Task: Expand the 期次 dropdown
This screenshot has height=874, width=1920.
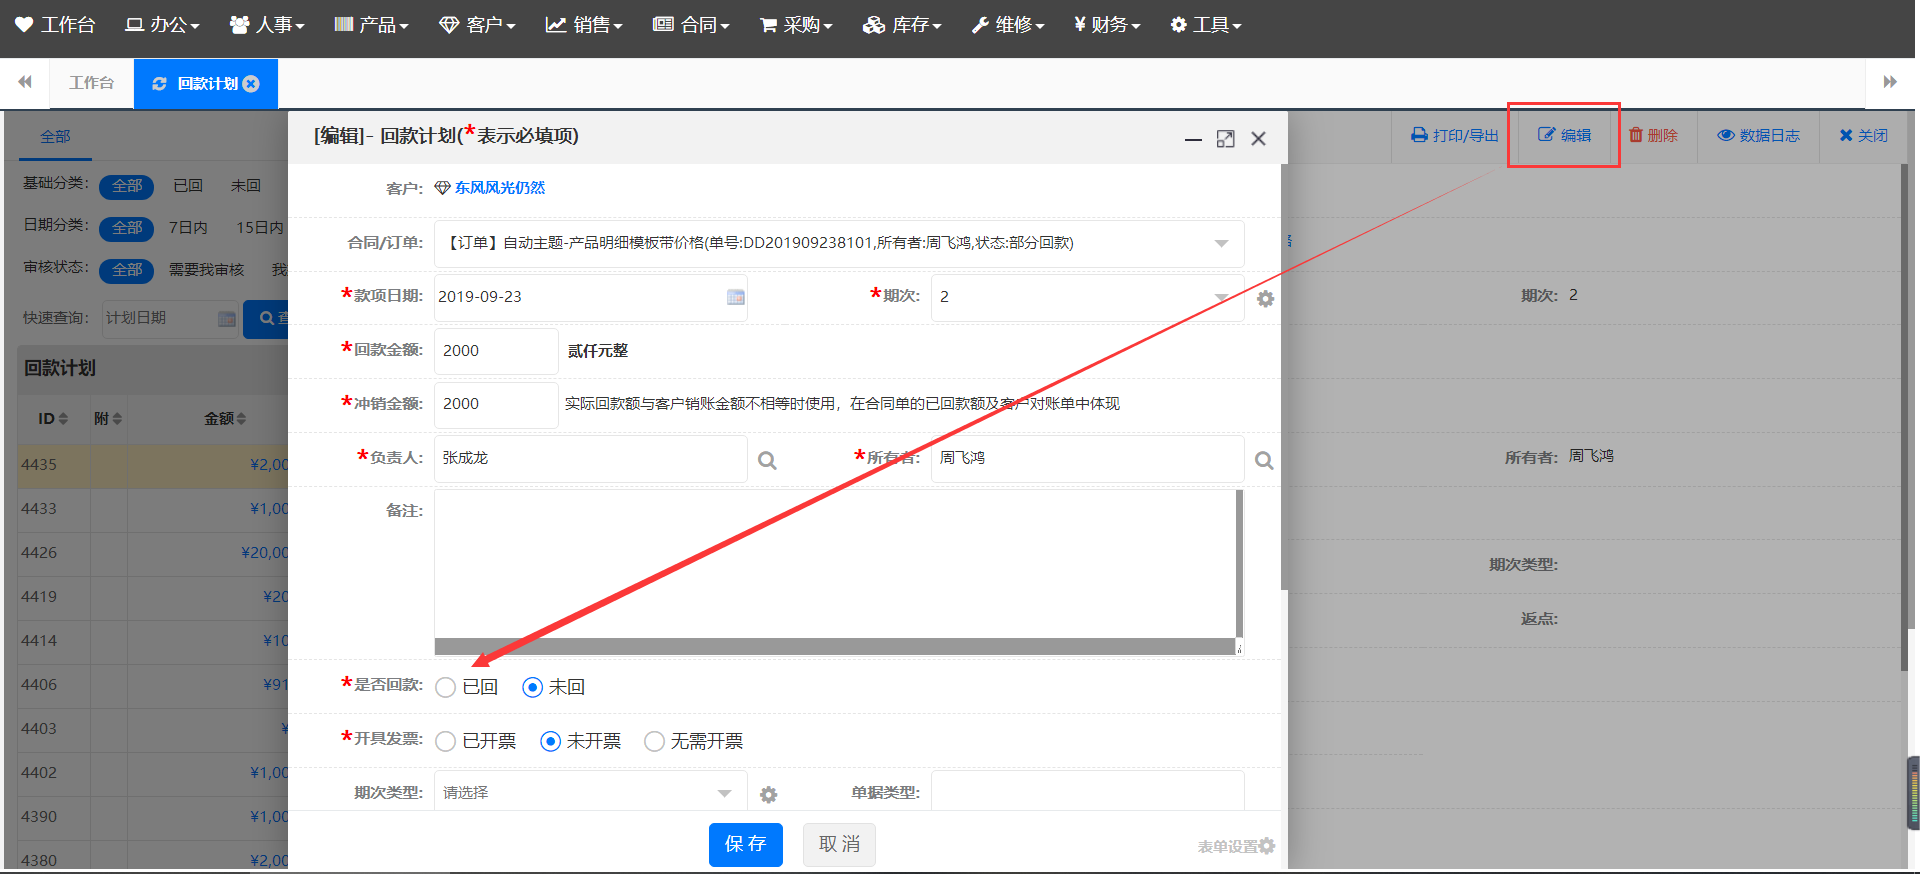Action: 1221,298
